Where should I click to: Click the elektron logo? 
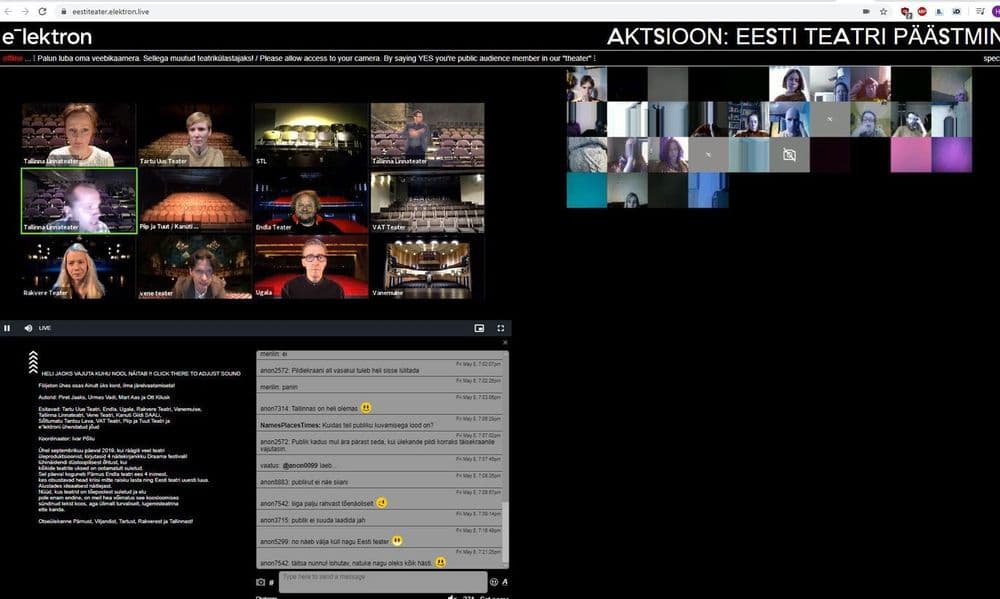click(47, 37)
